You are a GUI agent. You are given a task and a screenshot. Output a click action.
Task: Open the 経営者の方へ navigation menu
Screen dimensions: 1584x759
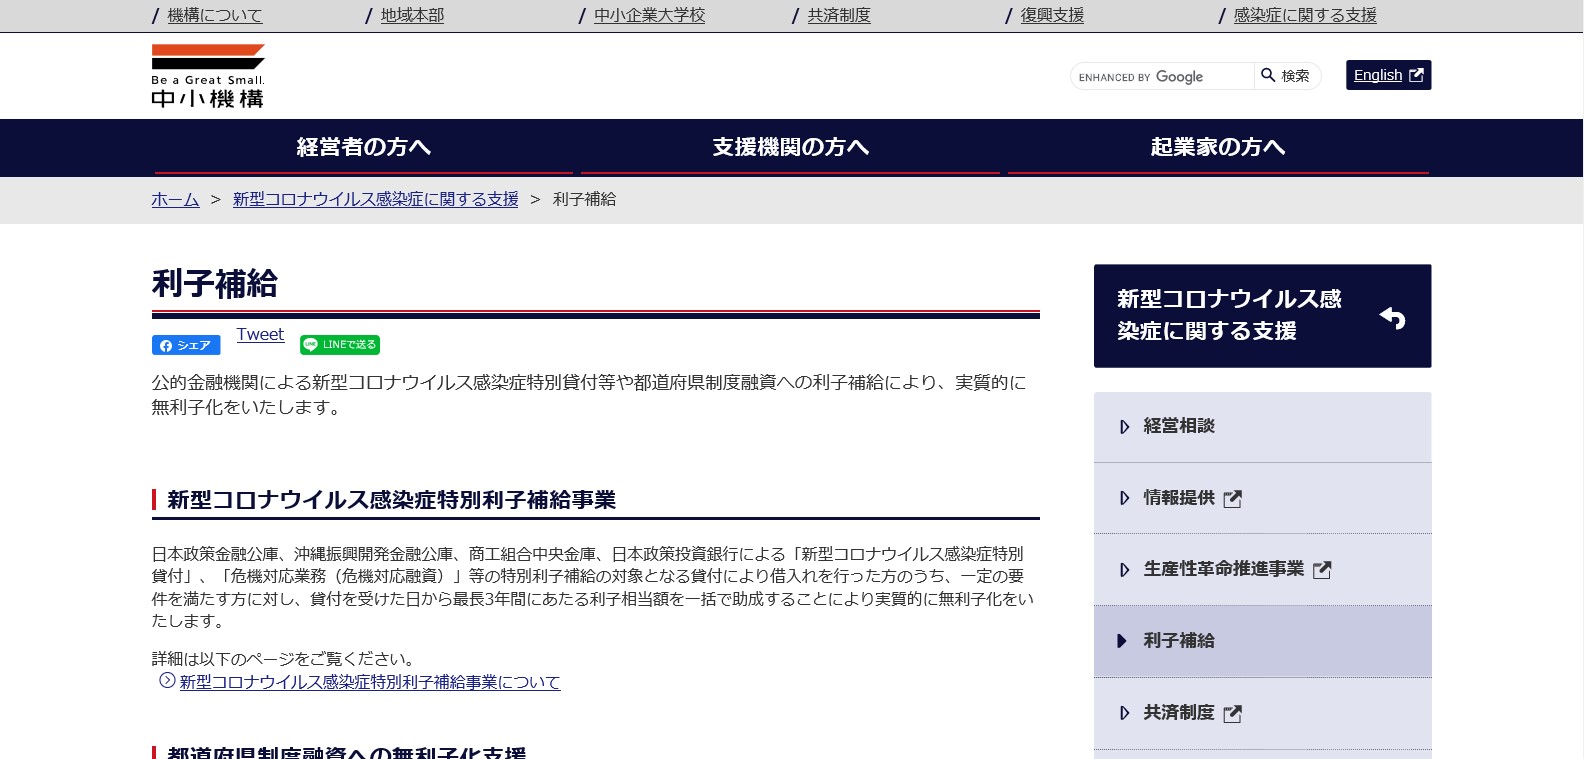point(363,147)
